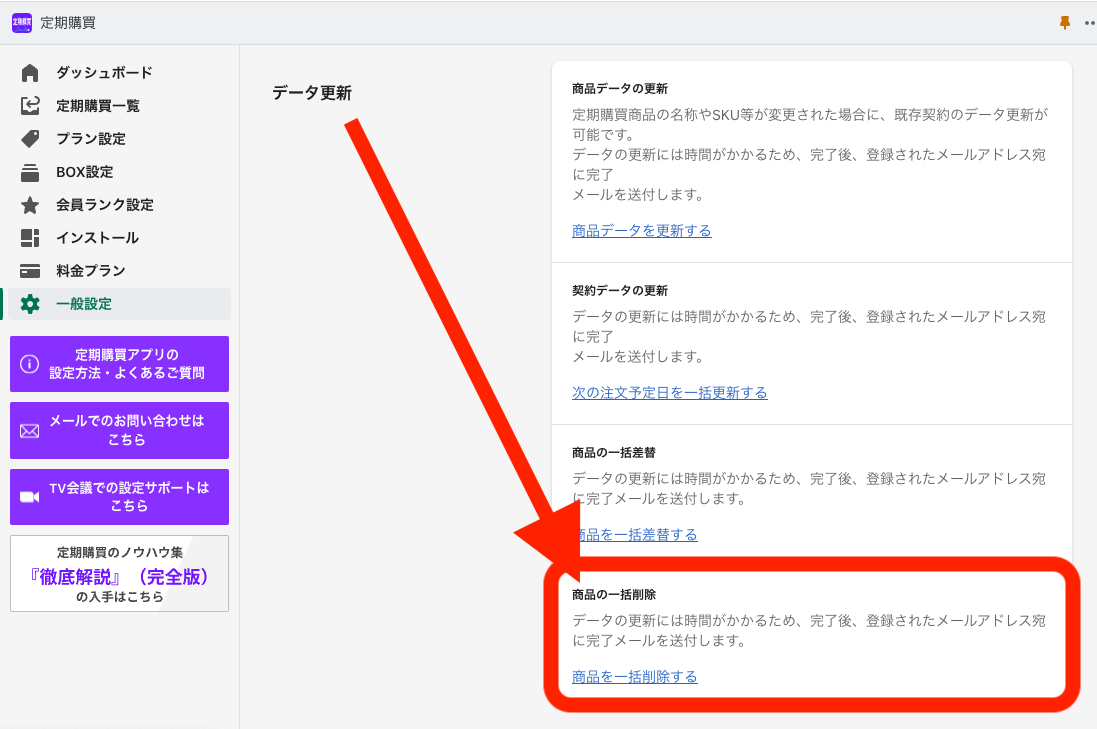Click the ダッシュボード home icon
The image size is (1097, 729).
pyautogui.click(x=30, y=73)
